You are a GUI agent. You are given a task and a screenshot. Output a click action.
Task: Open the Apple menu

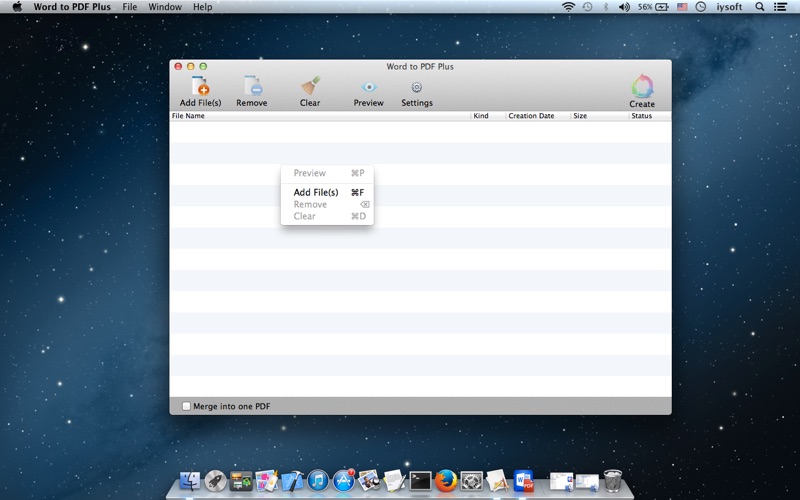[17, 7]
